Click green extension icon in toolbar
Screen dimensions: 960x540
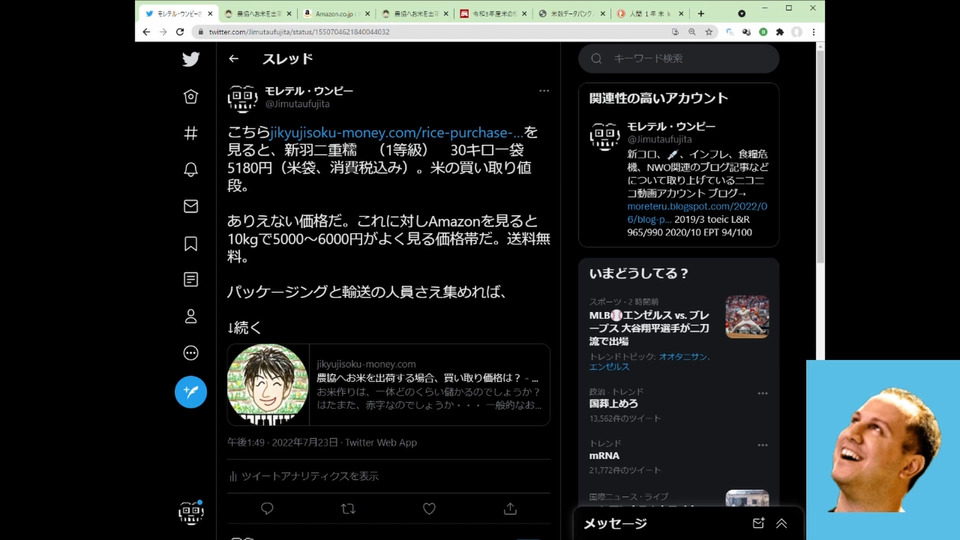(x=763, y=32)
